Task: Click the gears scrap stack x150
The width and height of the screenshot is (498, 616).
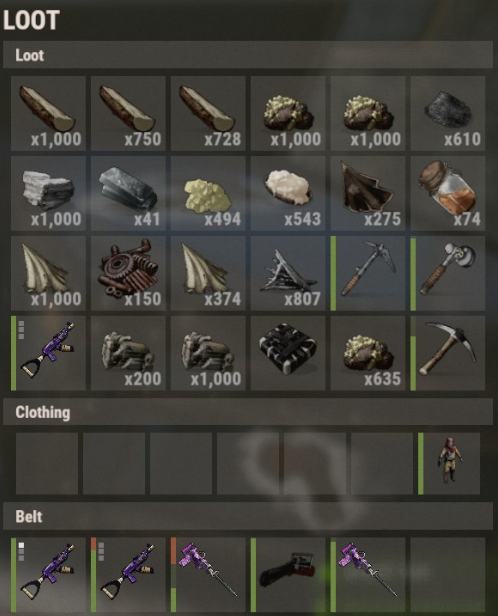Action: pos(128,273)
